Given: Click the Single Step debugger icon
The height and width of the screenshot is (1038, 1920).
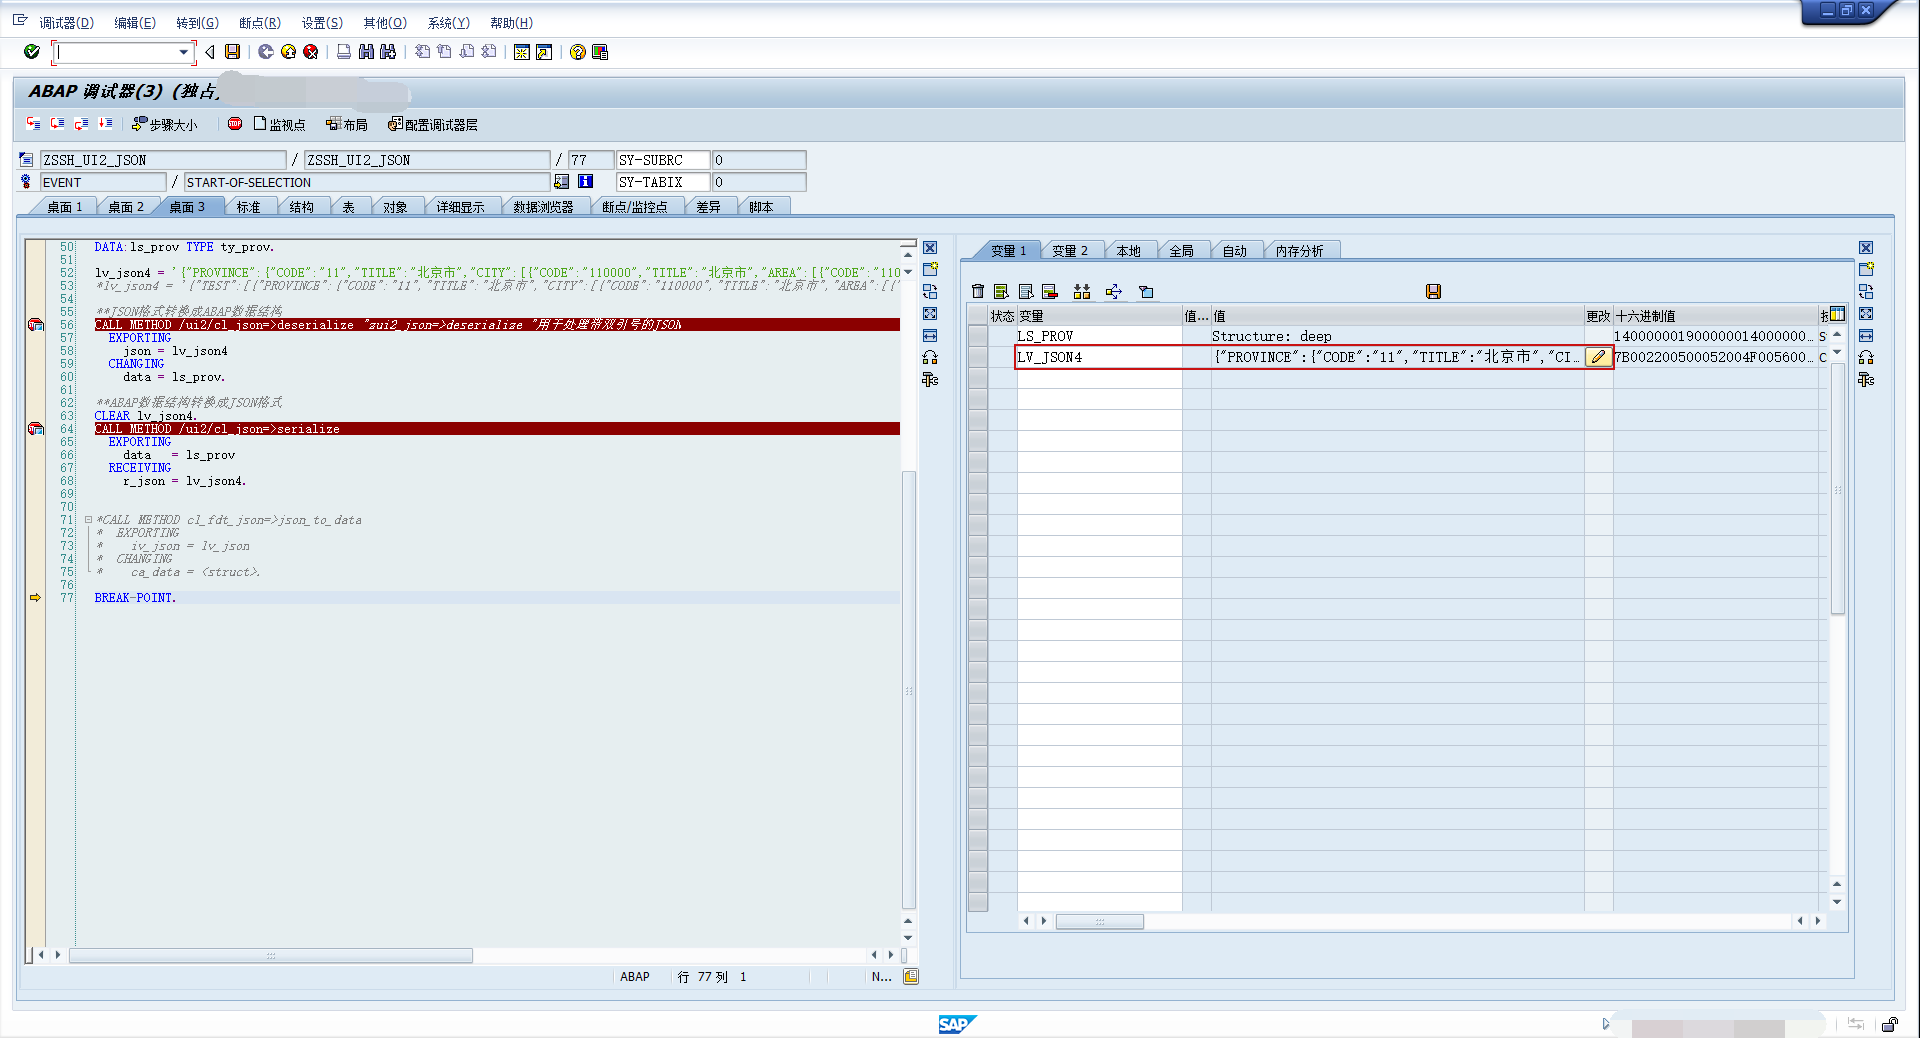Looking at the screenshot, I should point(34,124).
